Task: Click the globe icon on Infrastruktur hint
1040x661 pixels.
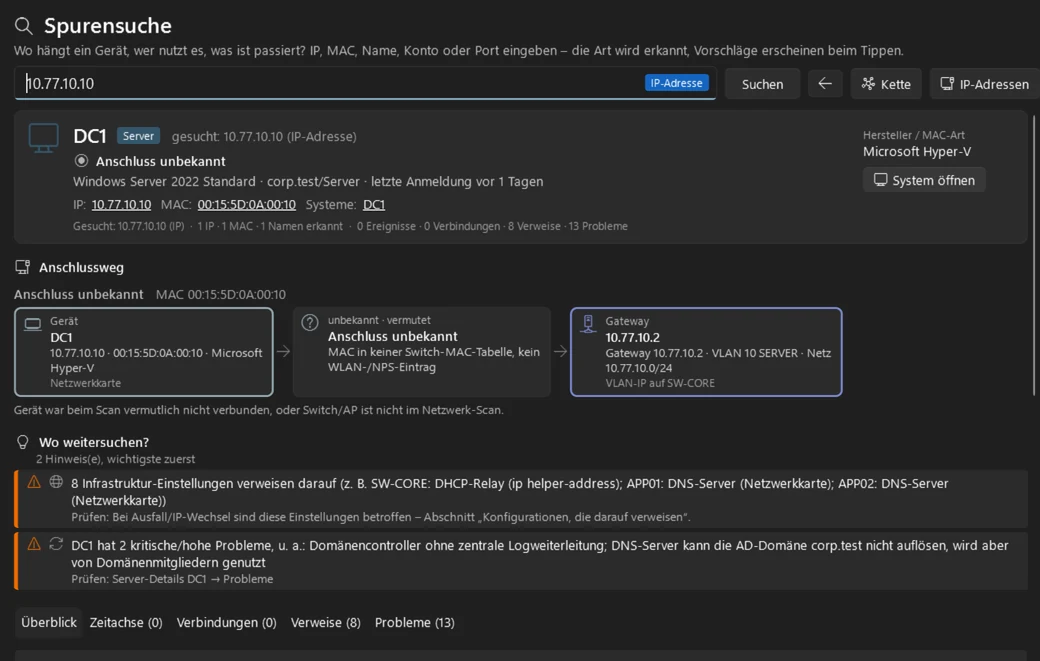Action: (56, 482)
